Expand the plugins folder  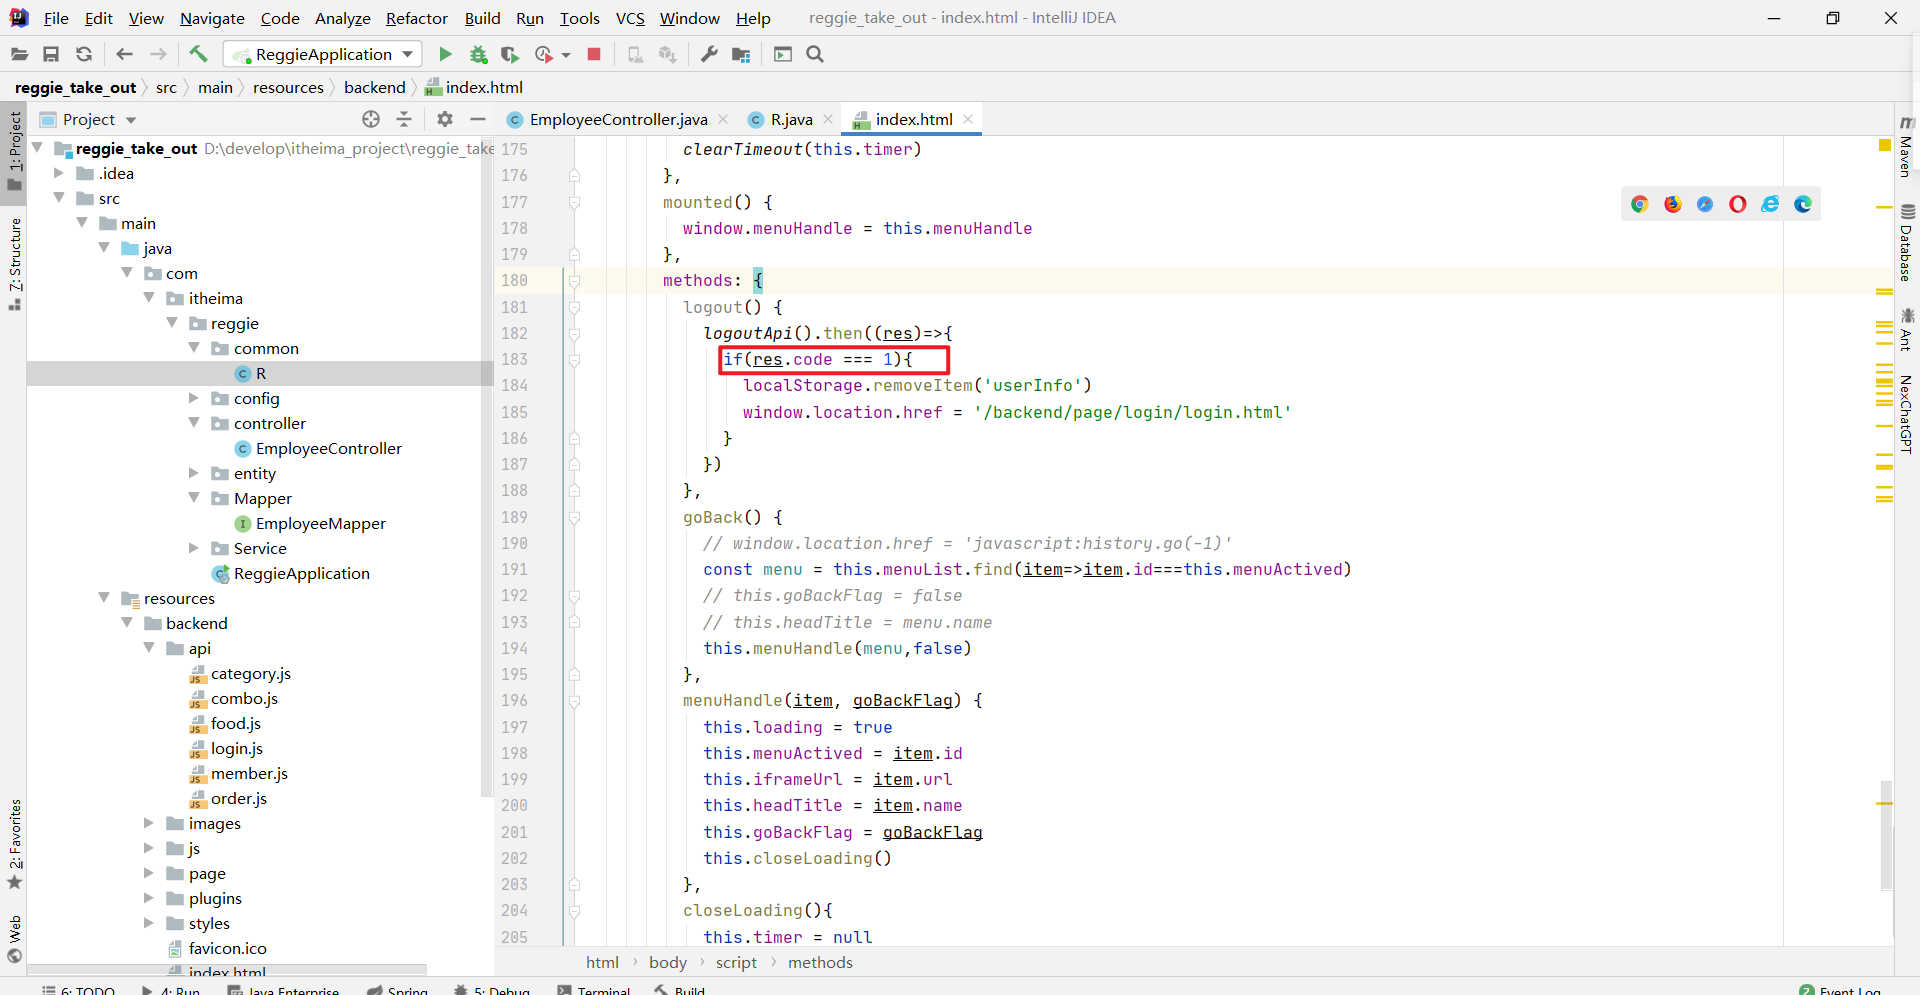(x=149, y=898)
